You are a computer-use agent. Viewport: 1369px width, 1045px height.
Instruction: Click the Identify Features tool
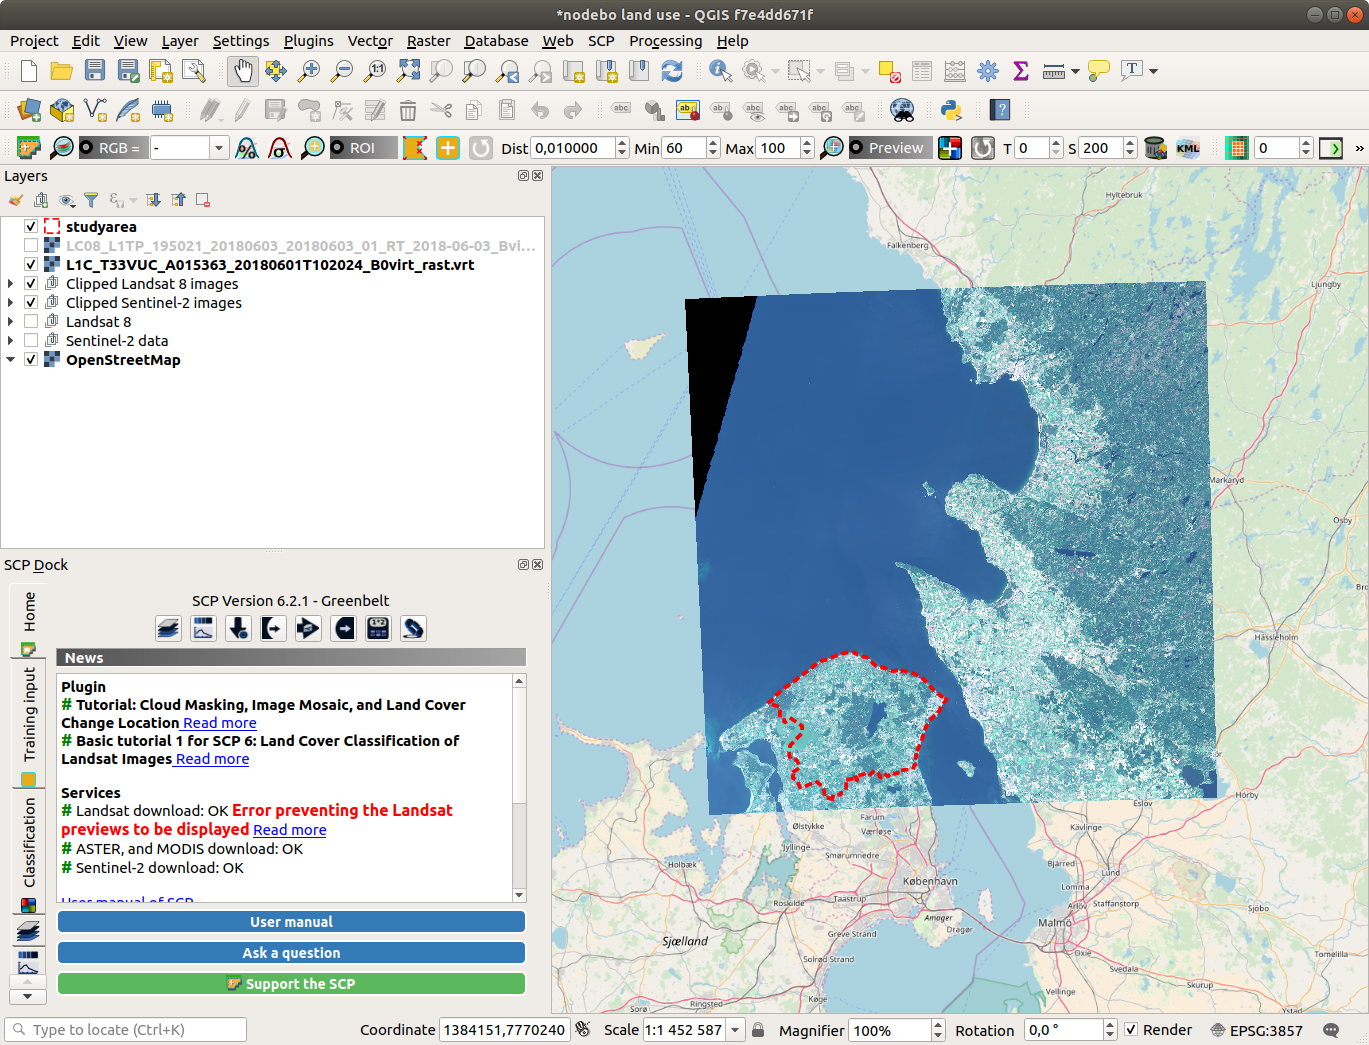(720, 71)
